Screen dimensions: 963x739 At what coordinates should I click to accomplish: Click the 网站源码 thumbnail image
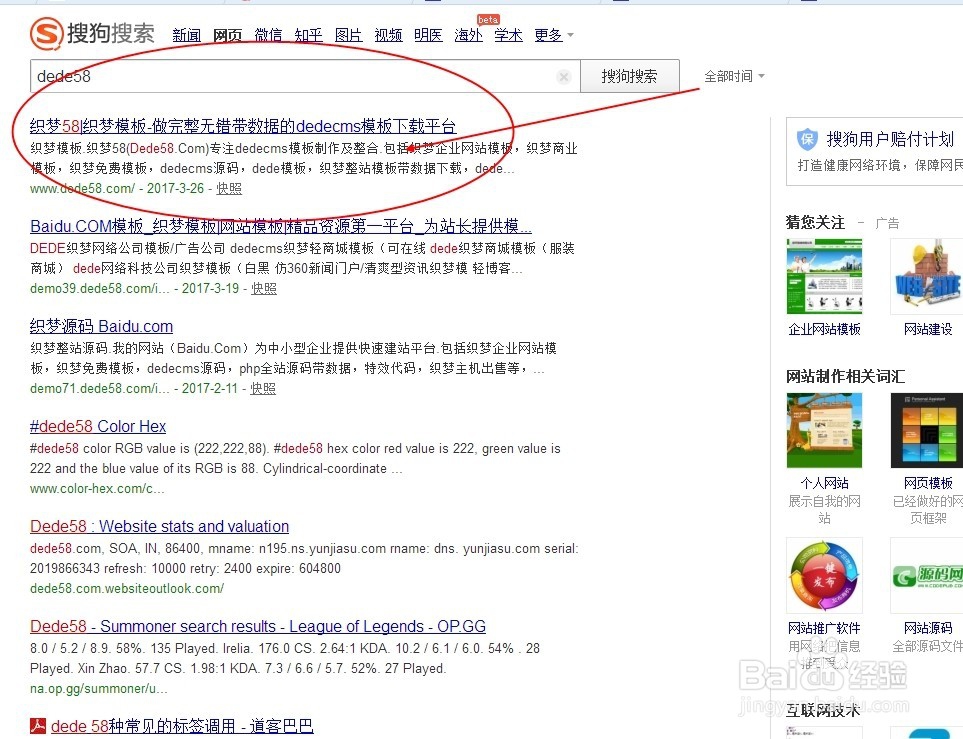pyautogui.click(x=927, y=576)
